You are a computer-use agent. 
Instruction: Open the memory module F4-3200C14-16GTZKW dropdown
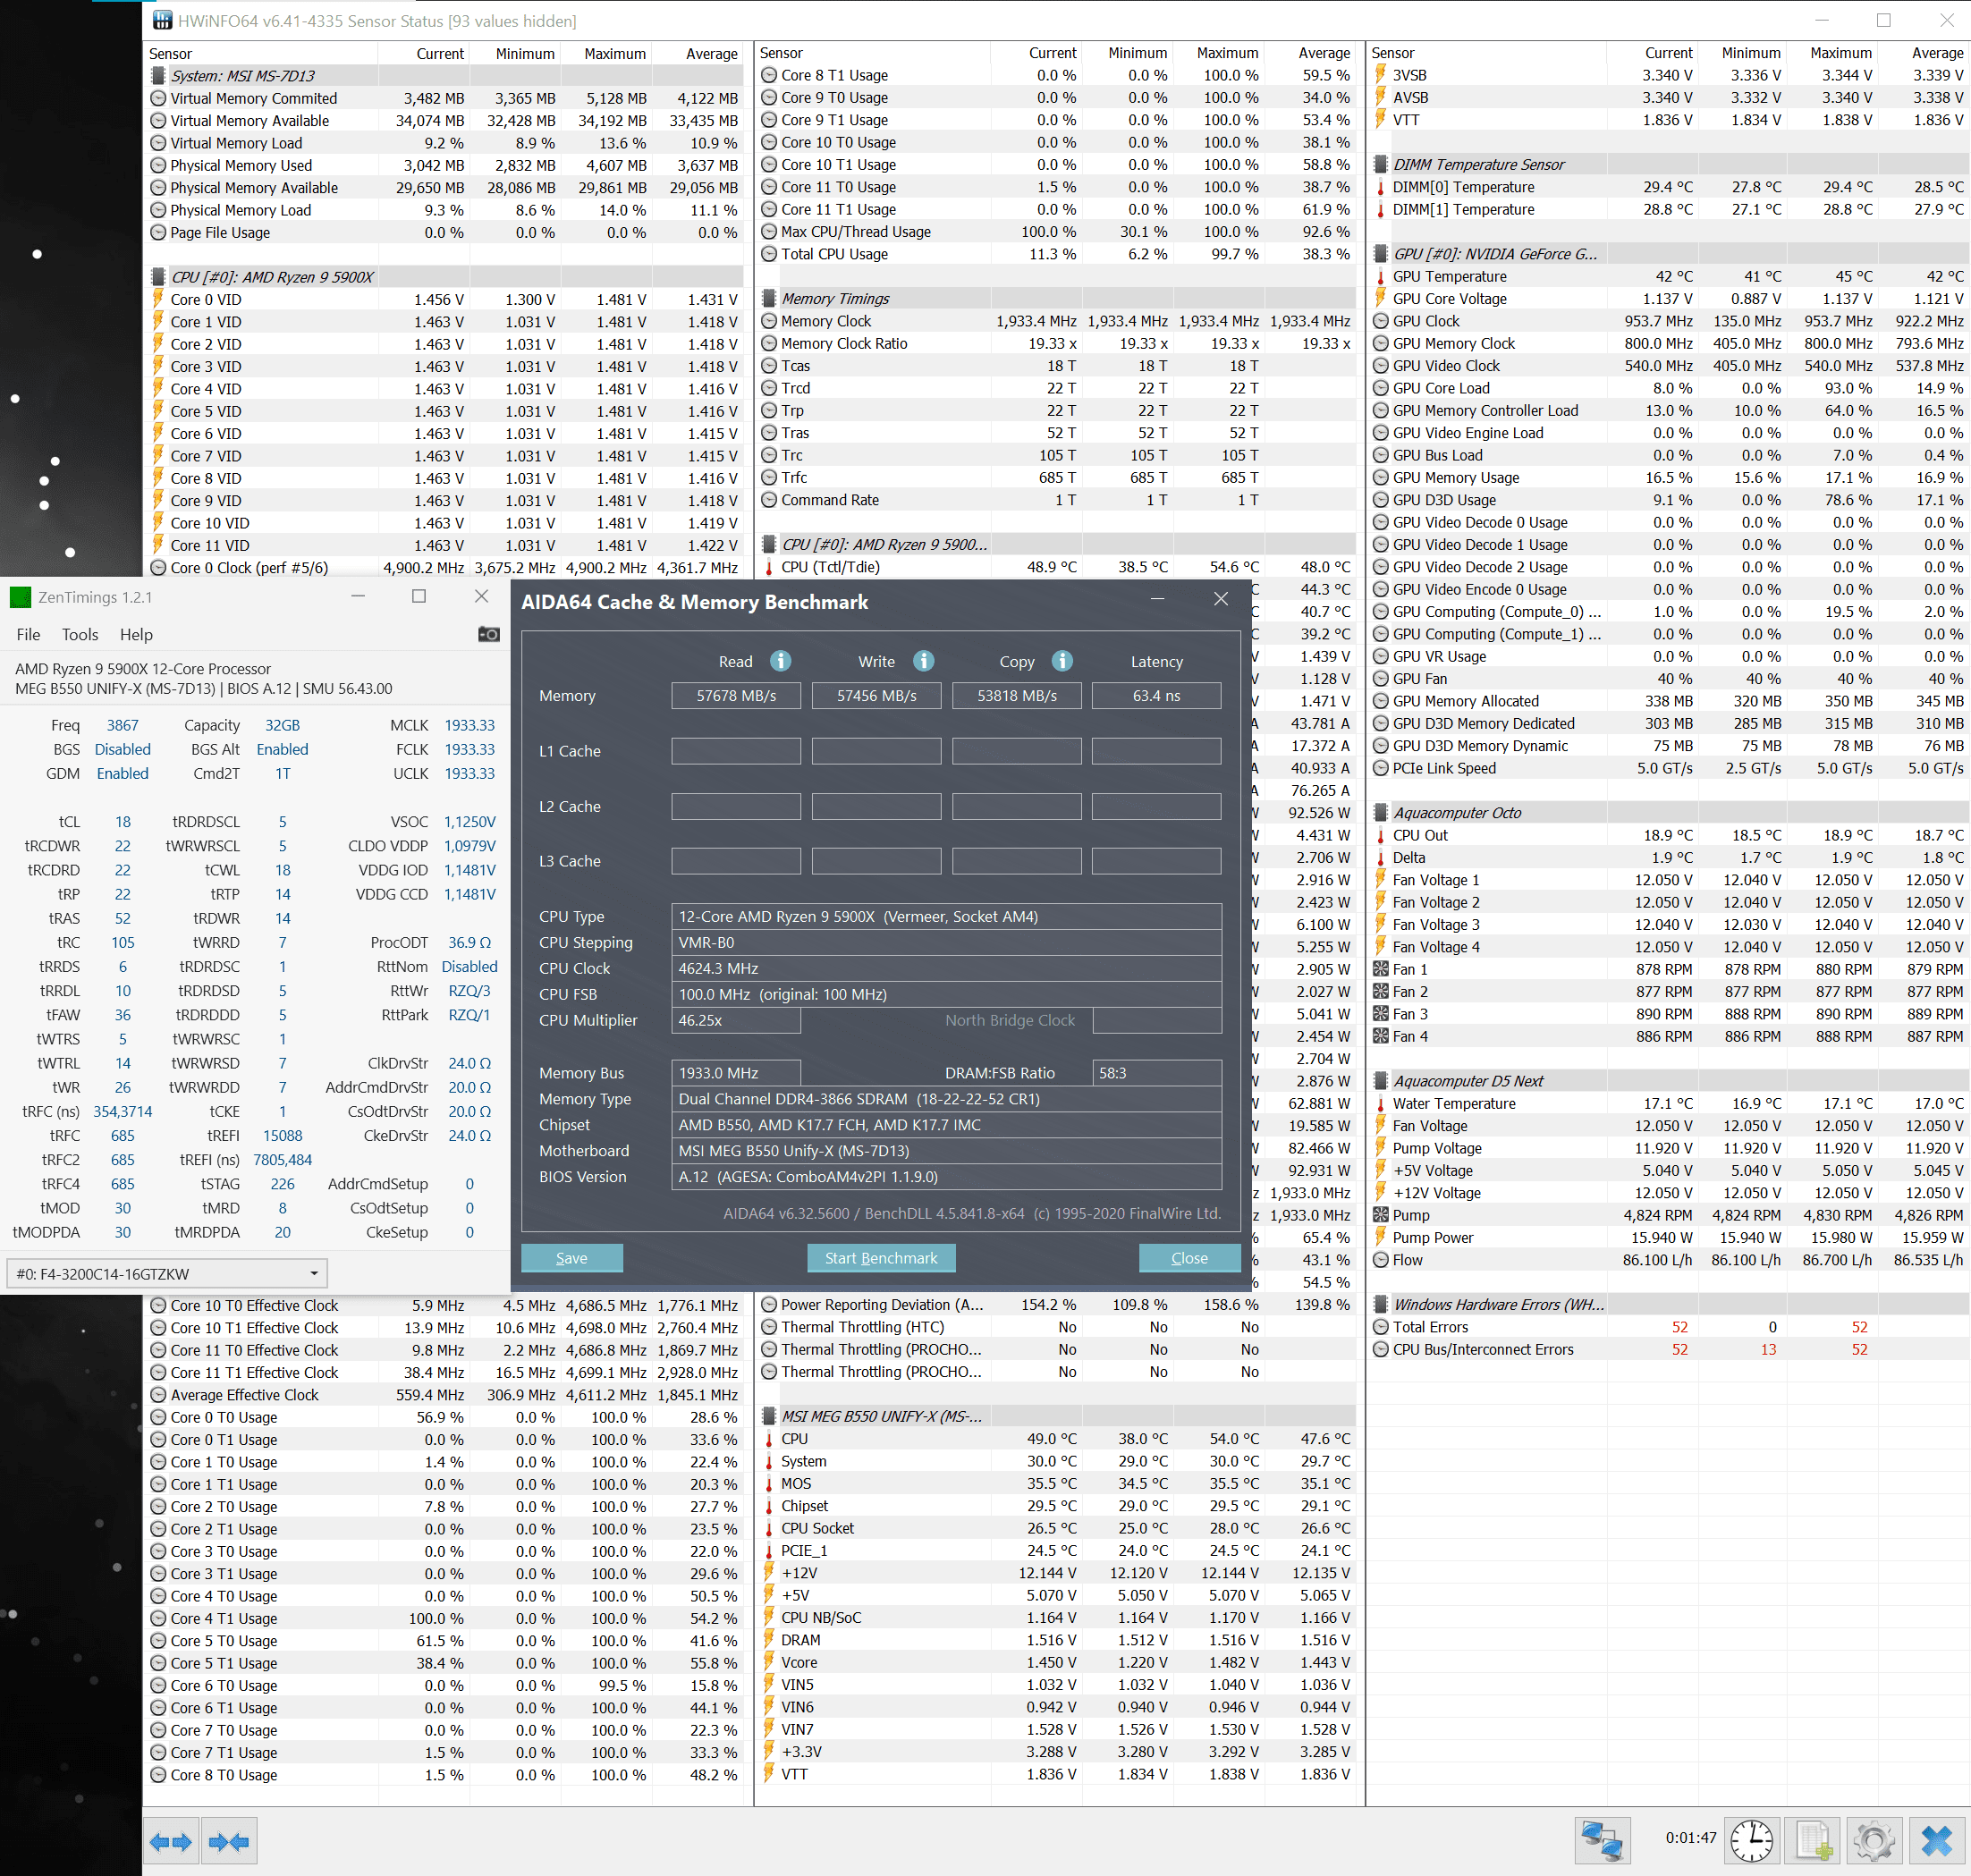168,1273
